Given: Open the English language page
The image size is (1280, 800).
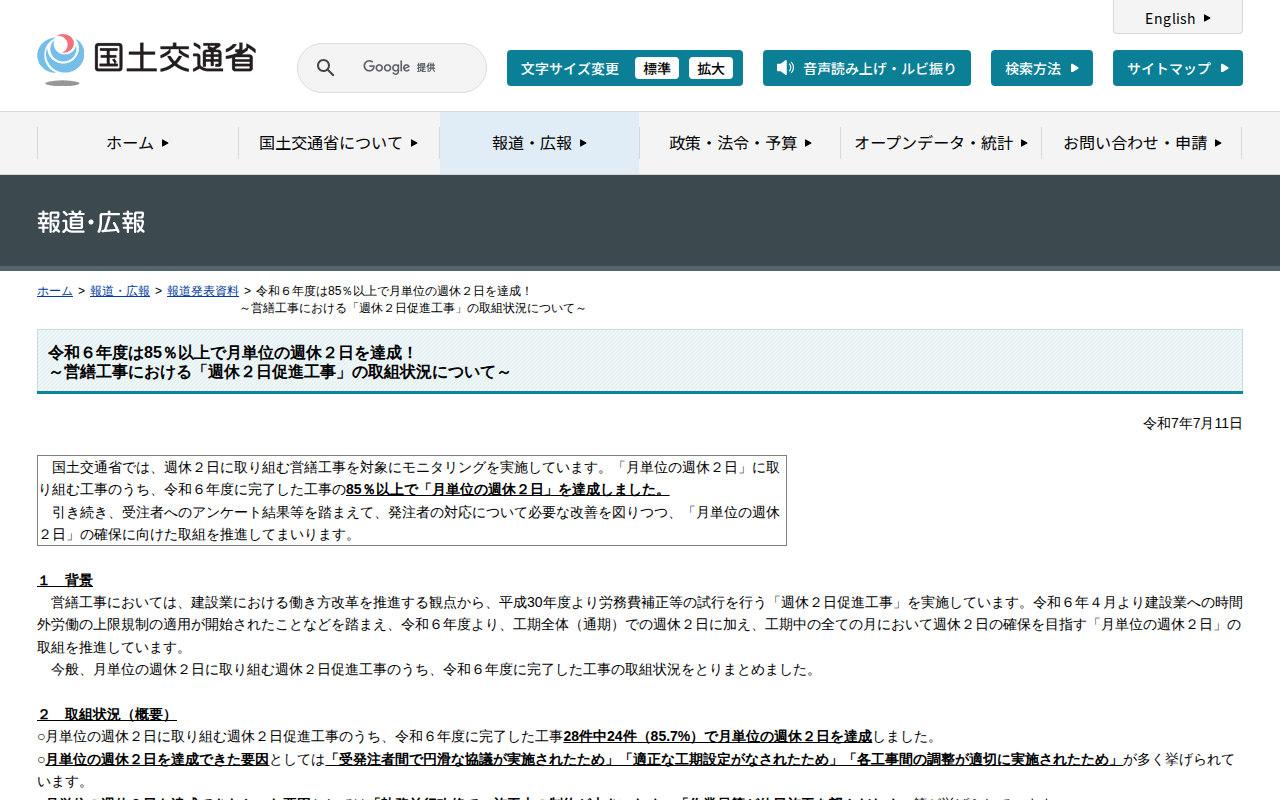Looking at the screenshot, I should pos(1178,18).
